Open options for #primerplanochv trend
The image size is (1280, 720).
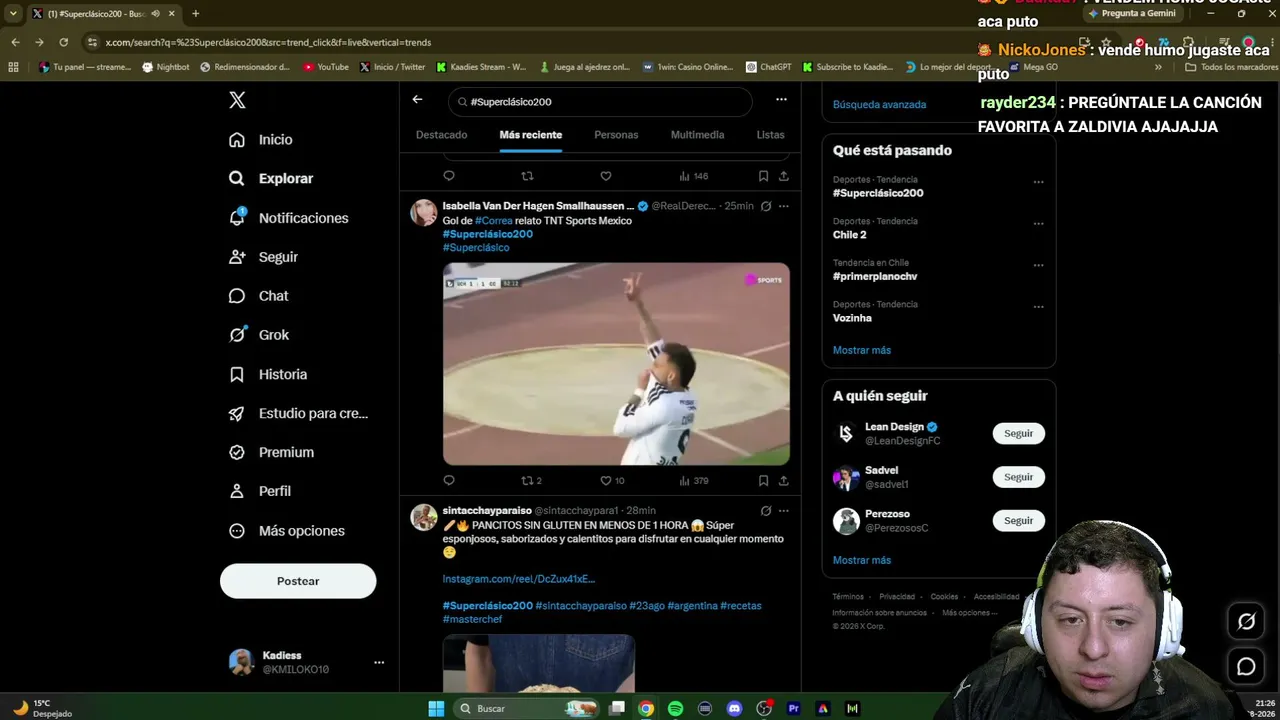(1038, 265)
